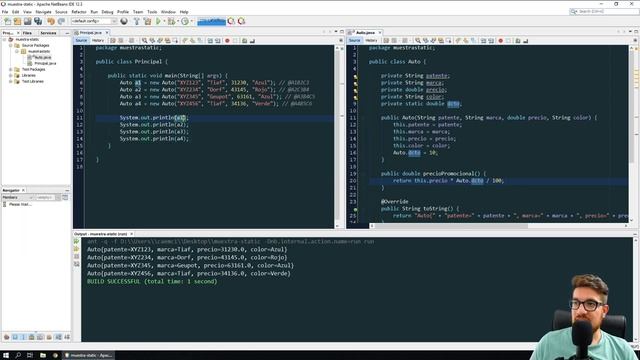Screen dimensions: 640x360
Task: Open the Profile Project dropdown arrow
Action: pyautogui.click(x=191, y=21)
